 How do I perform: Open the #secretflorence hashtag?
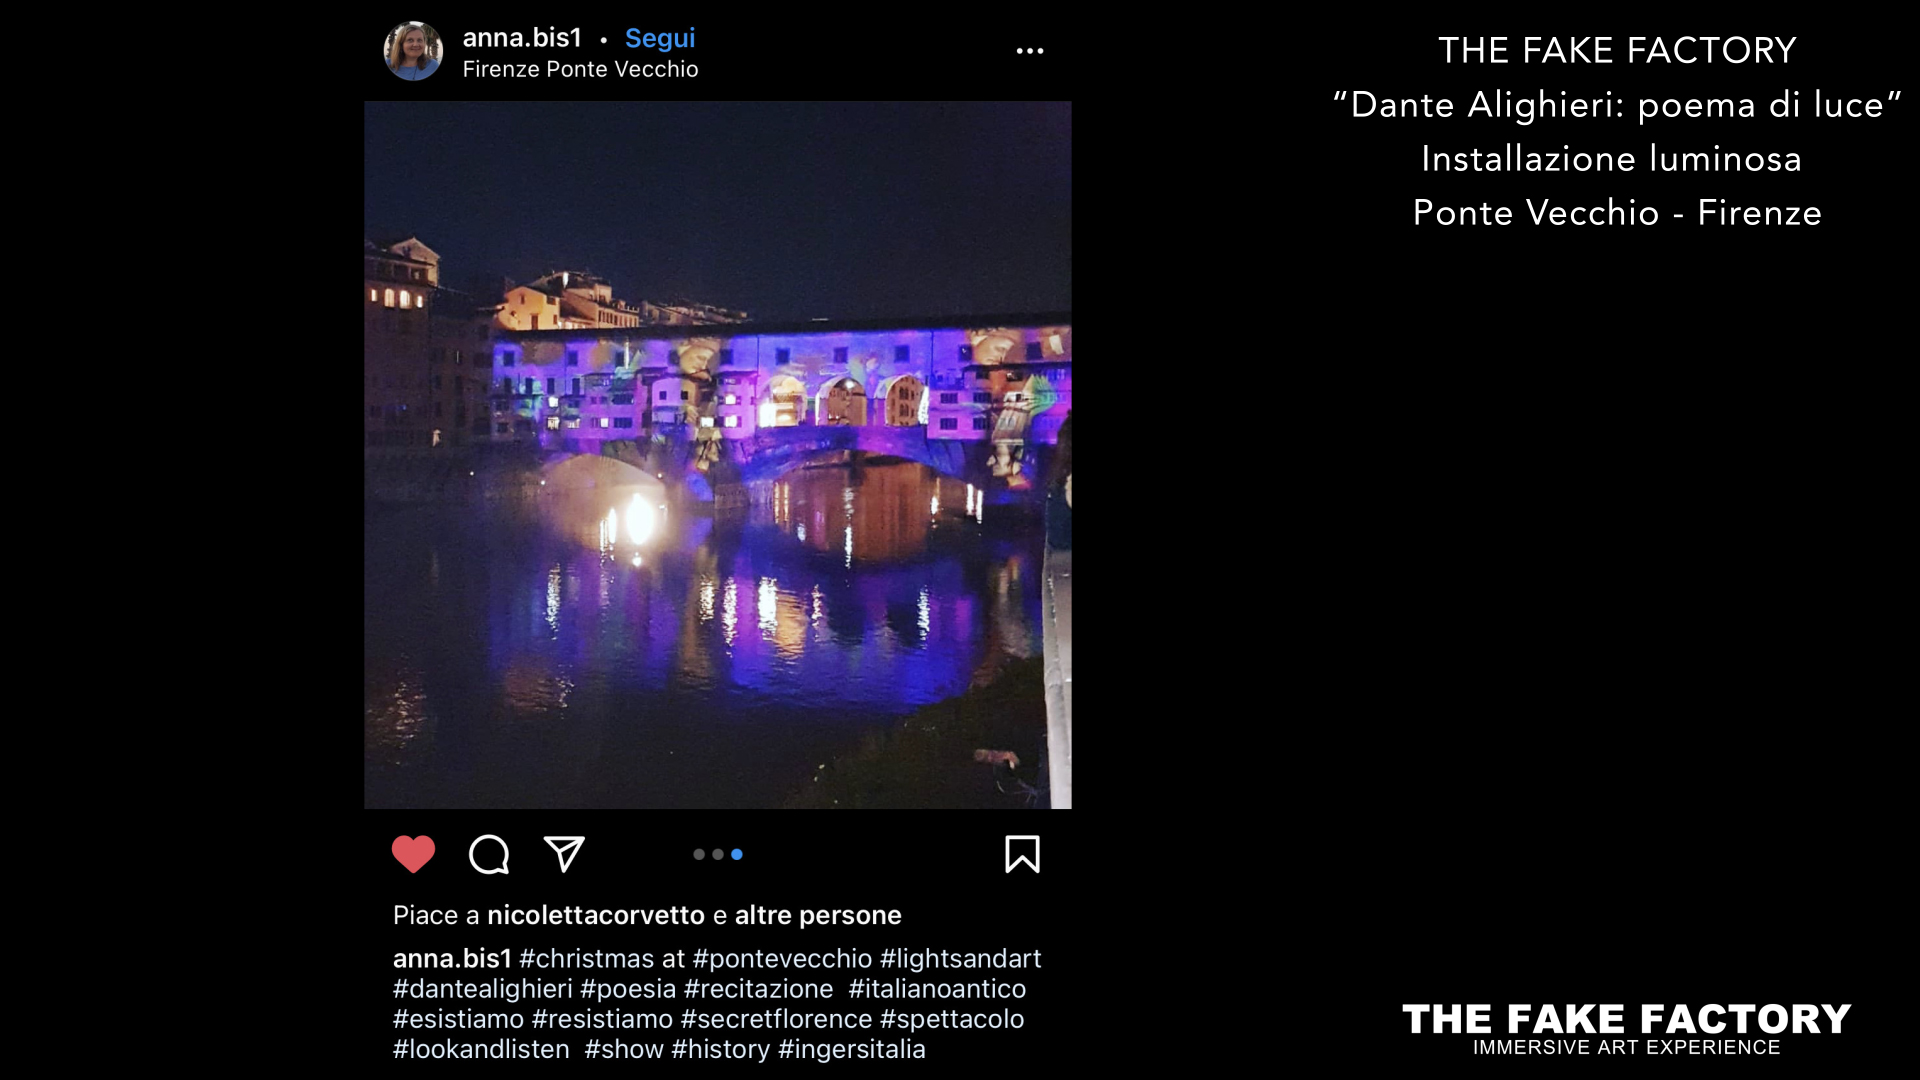(x=777, y=1019)
